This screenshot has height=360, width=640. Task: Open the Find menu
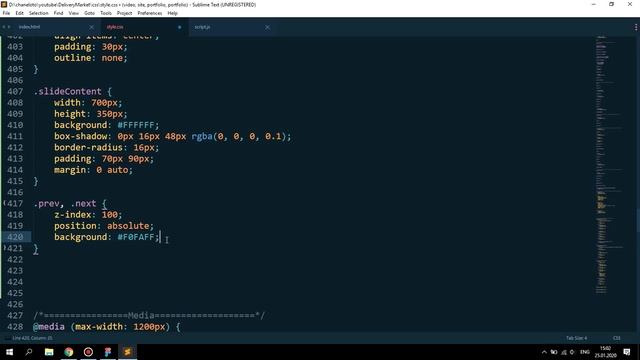pos(58,13)
